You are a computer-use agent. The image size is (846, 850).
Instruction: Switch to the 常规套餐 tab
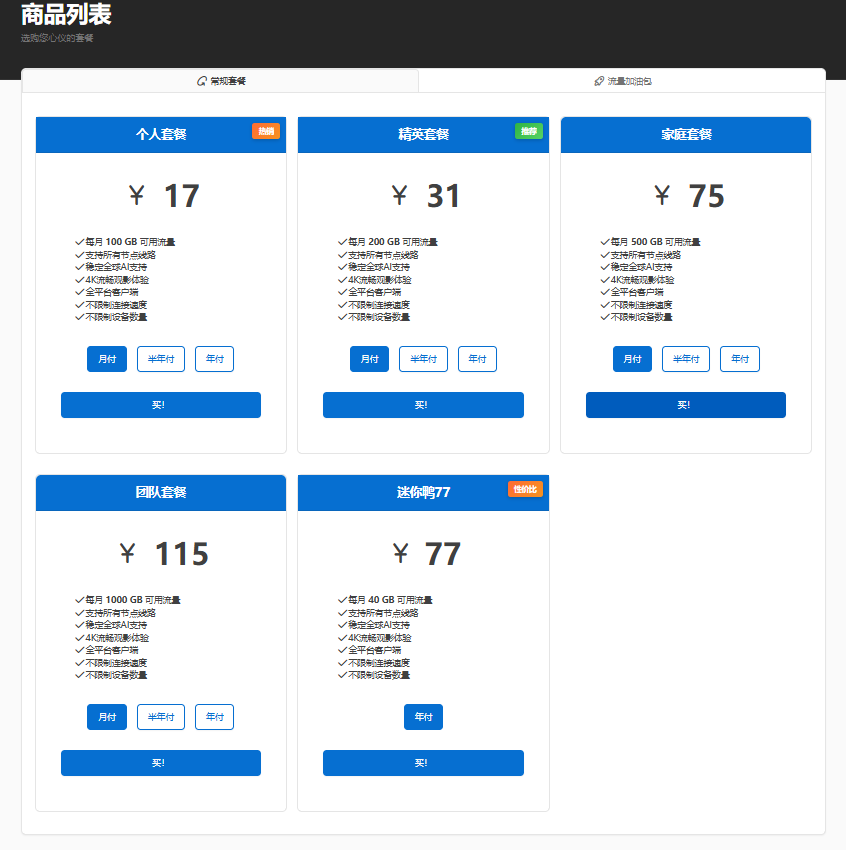pyautogui.click(x=220, y=81)
